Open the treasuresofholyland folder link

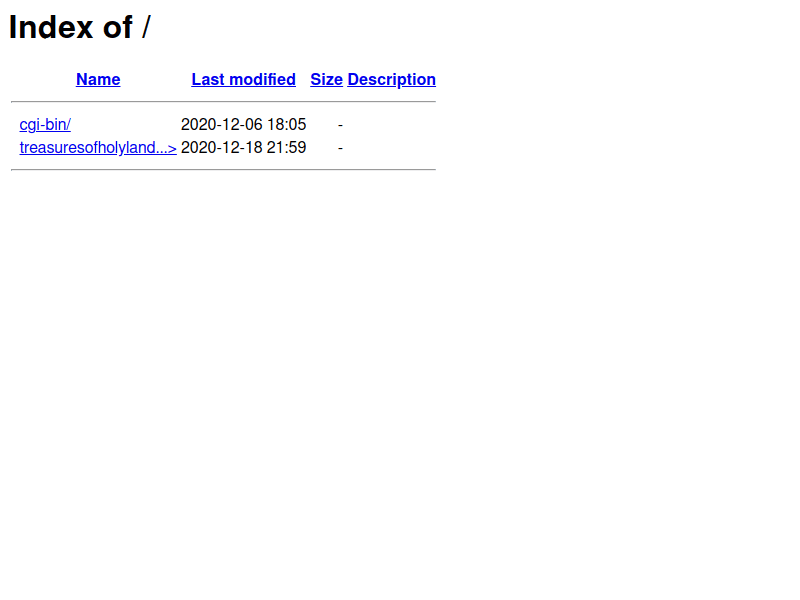[98, 147]
